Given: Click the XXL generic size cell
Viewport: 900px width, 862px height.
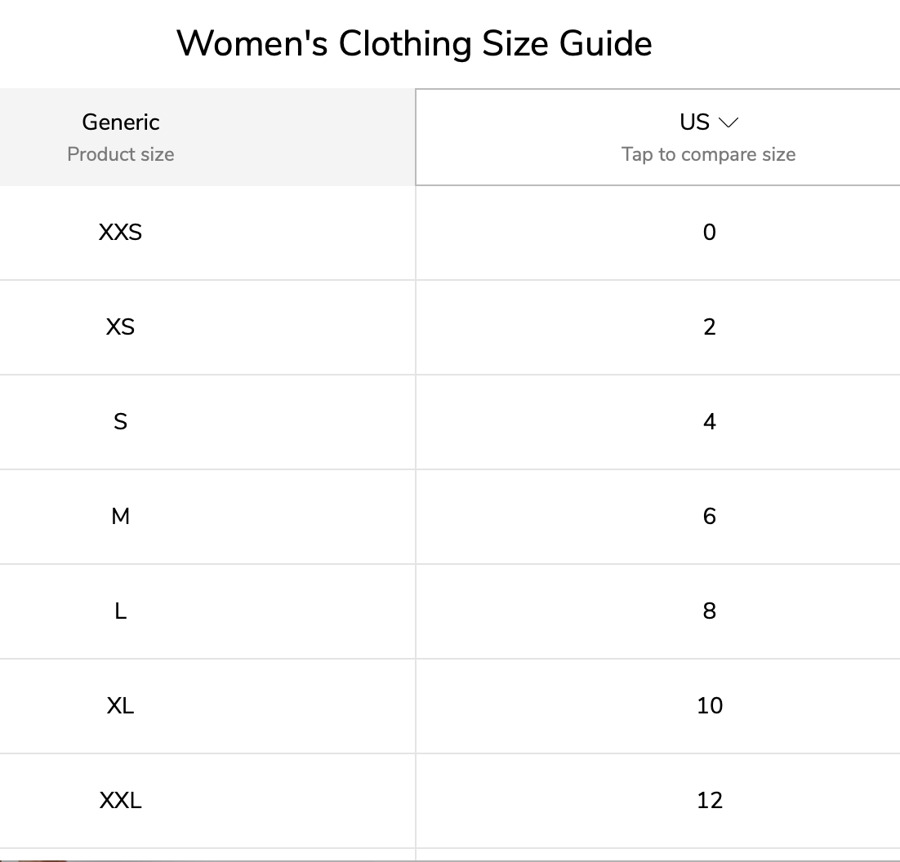Looking at the screenshot, I should pos(120,800).
